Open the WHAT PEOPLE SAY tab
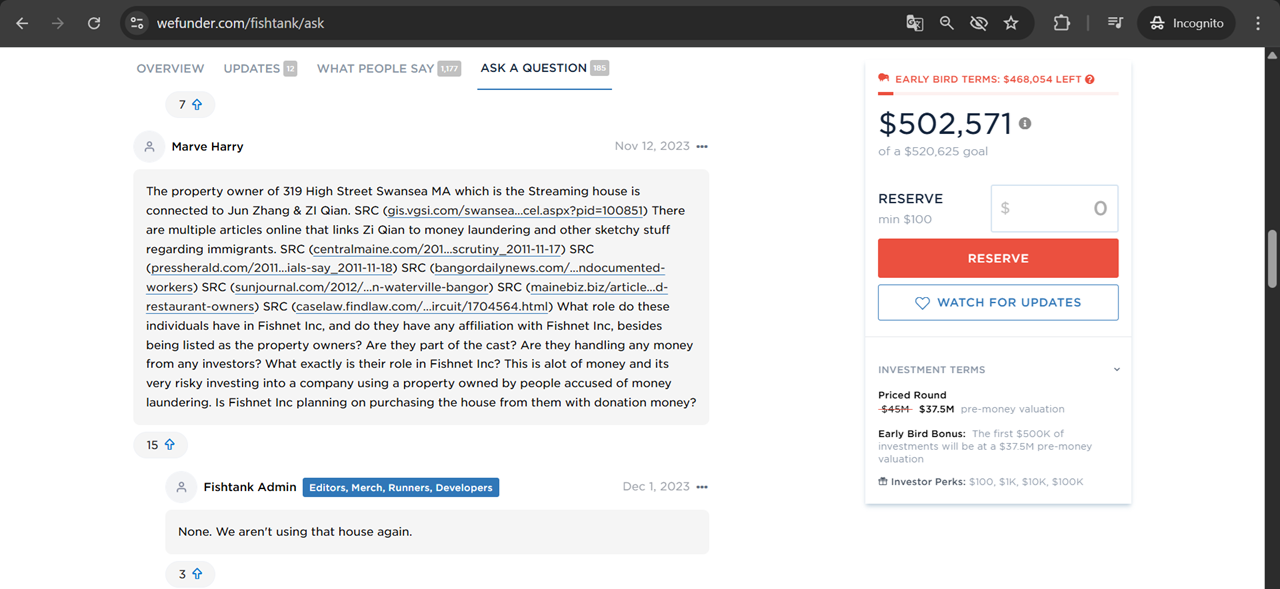 (x=388, y=68)
